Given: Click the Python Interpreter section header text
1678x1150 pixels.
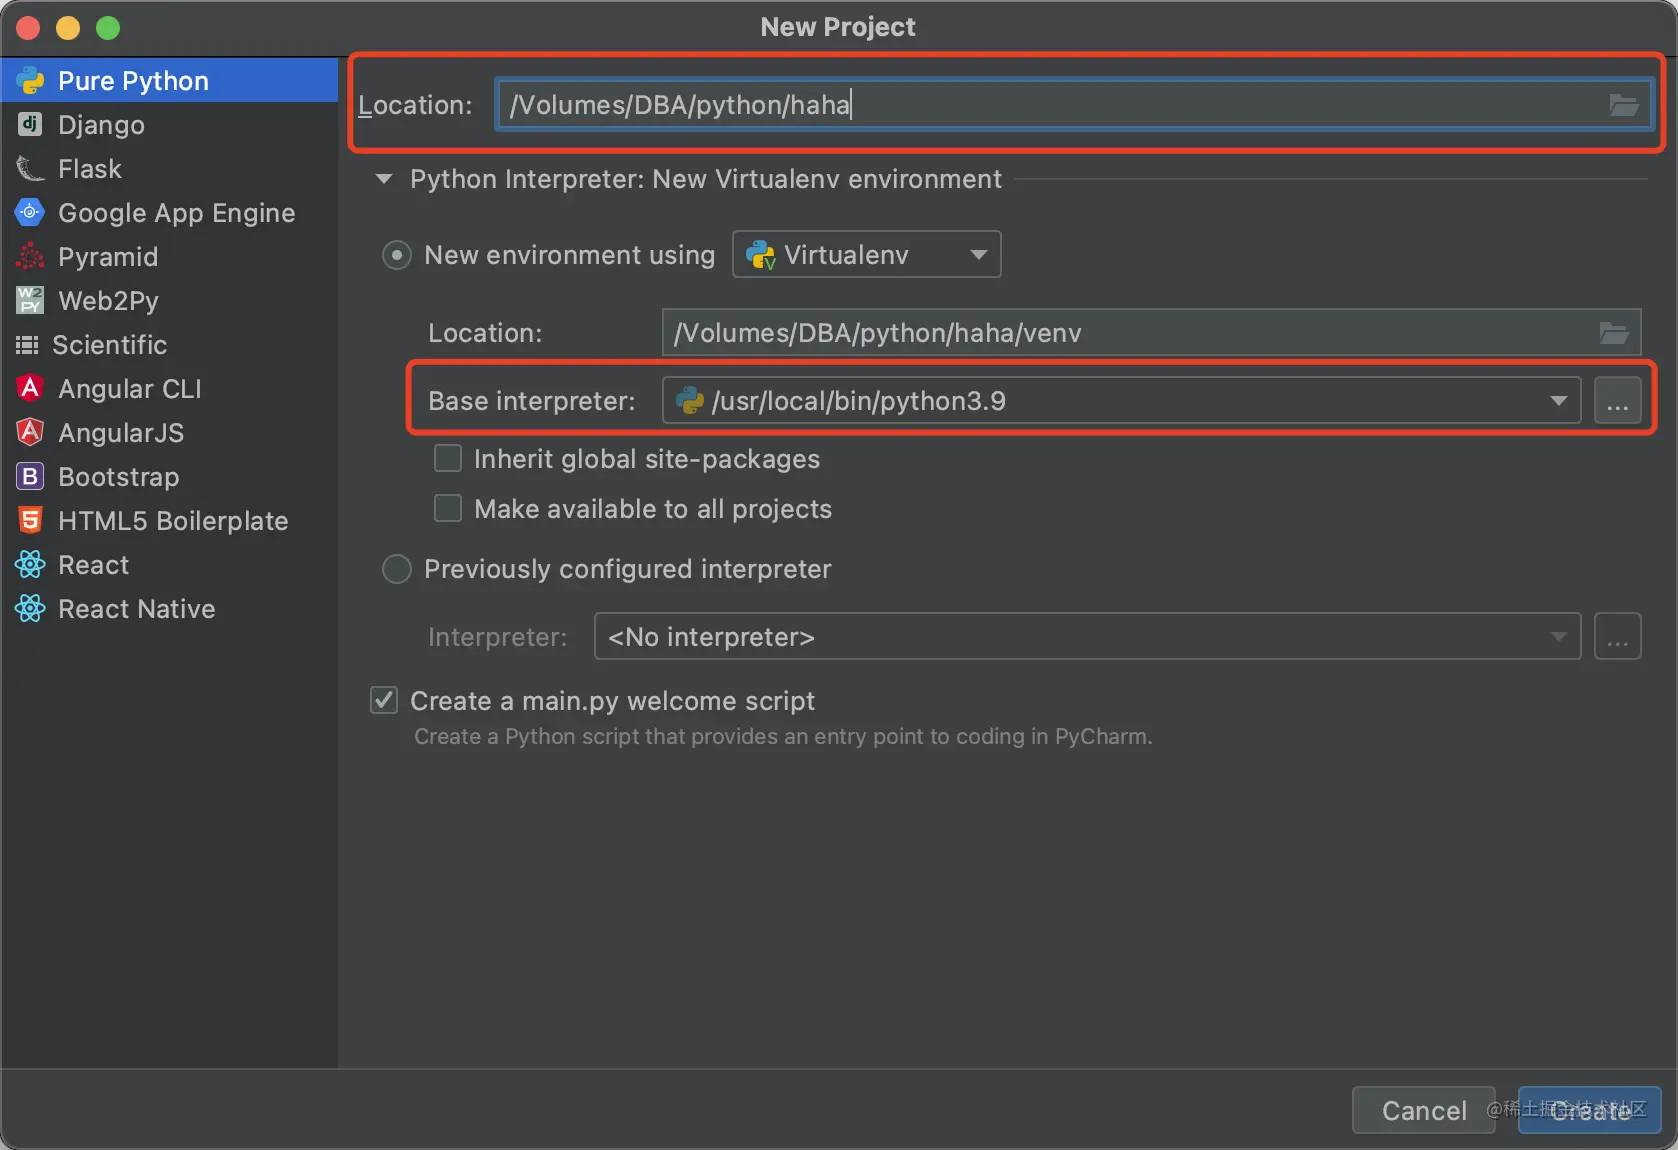Looking at the screenshot, I should (x=706, y=180).
